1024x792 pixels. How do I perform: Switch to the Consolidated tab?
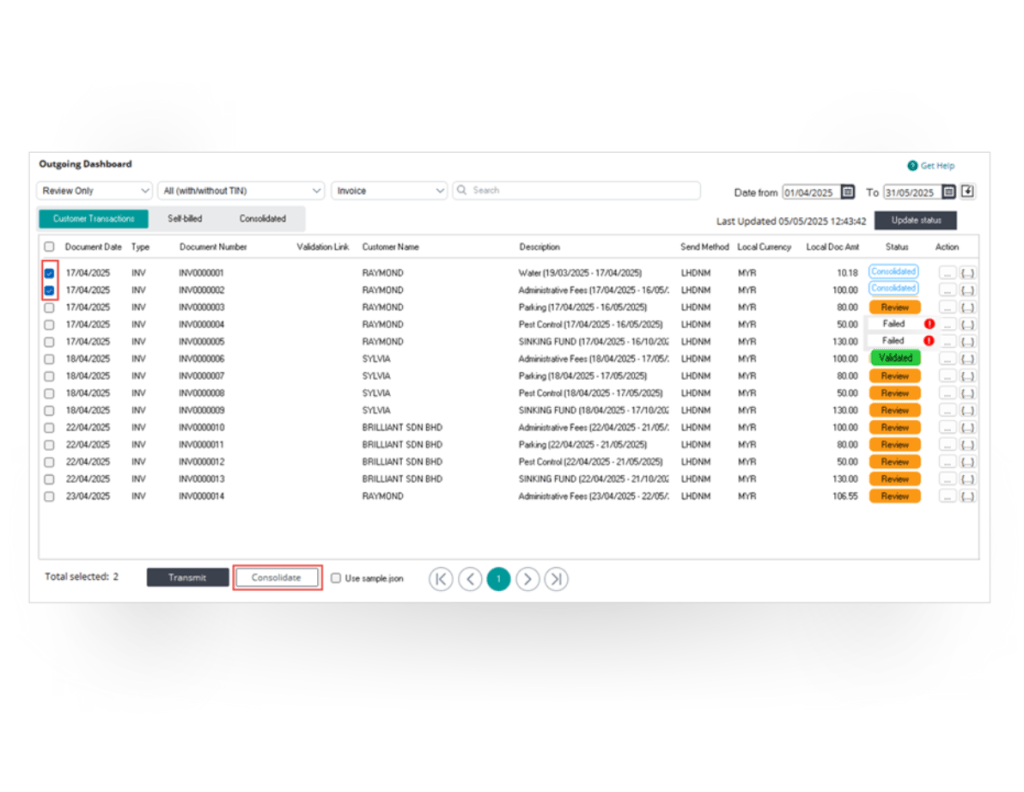click(x=262, y=219)
